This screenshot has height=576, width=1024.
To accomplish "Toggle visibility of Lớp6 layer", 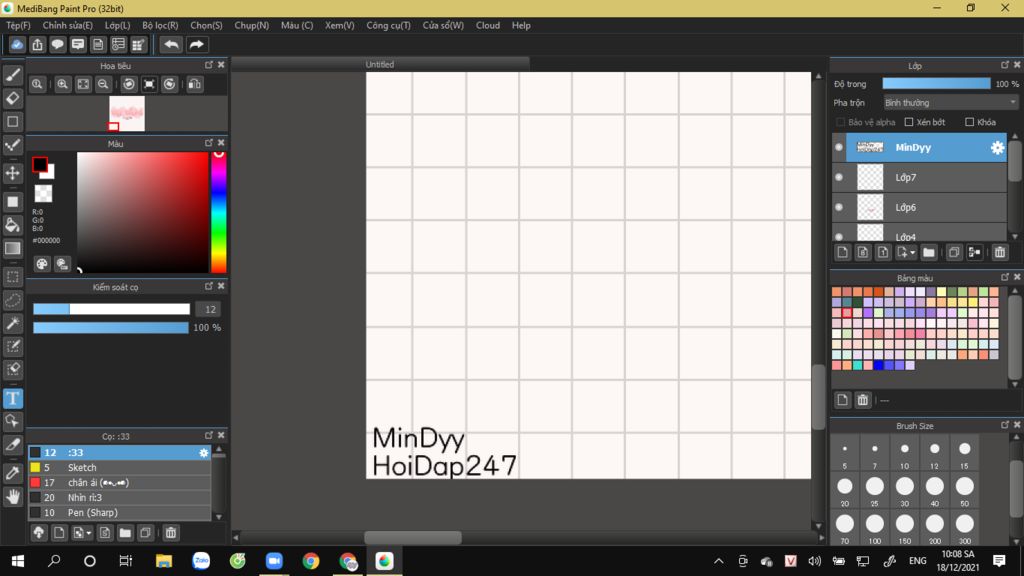I will [839, 207].
